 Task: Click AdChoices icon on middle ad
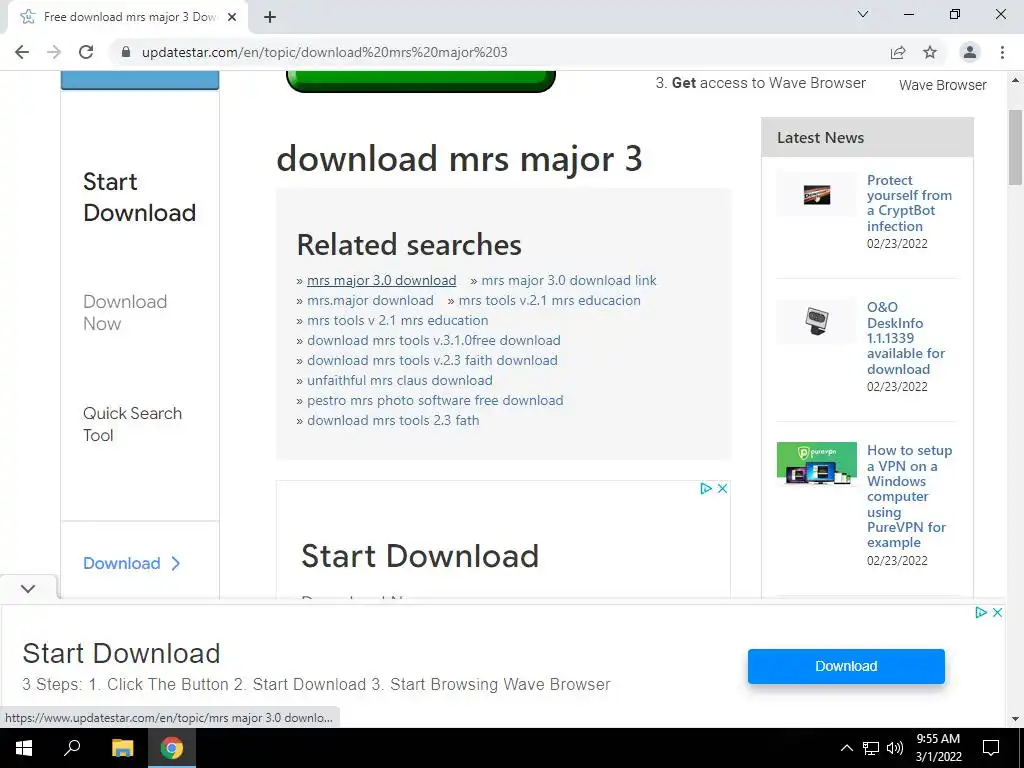coord(706,488)
